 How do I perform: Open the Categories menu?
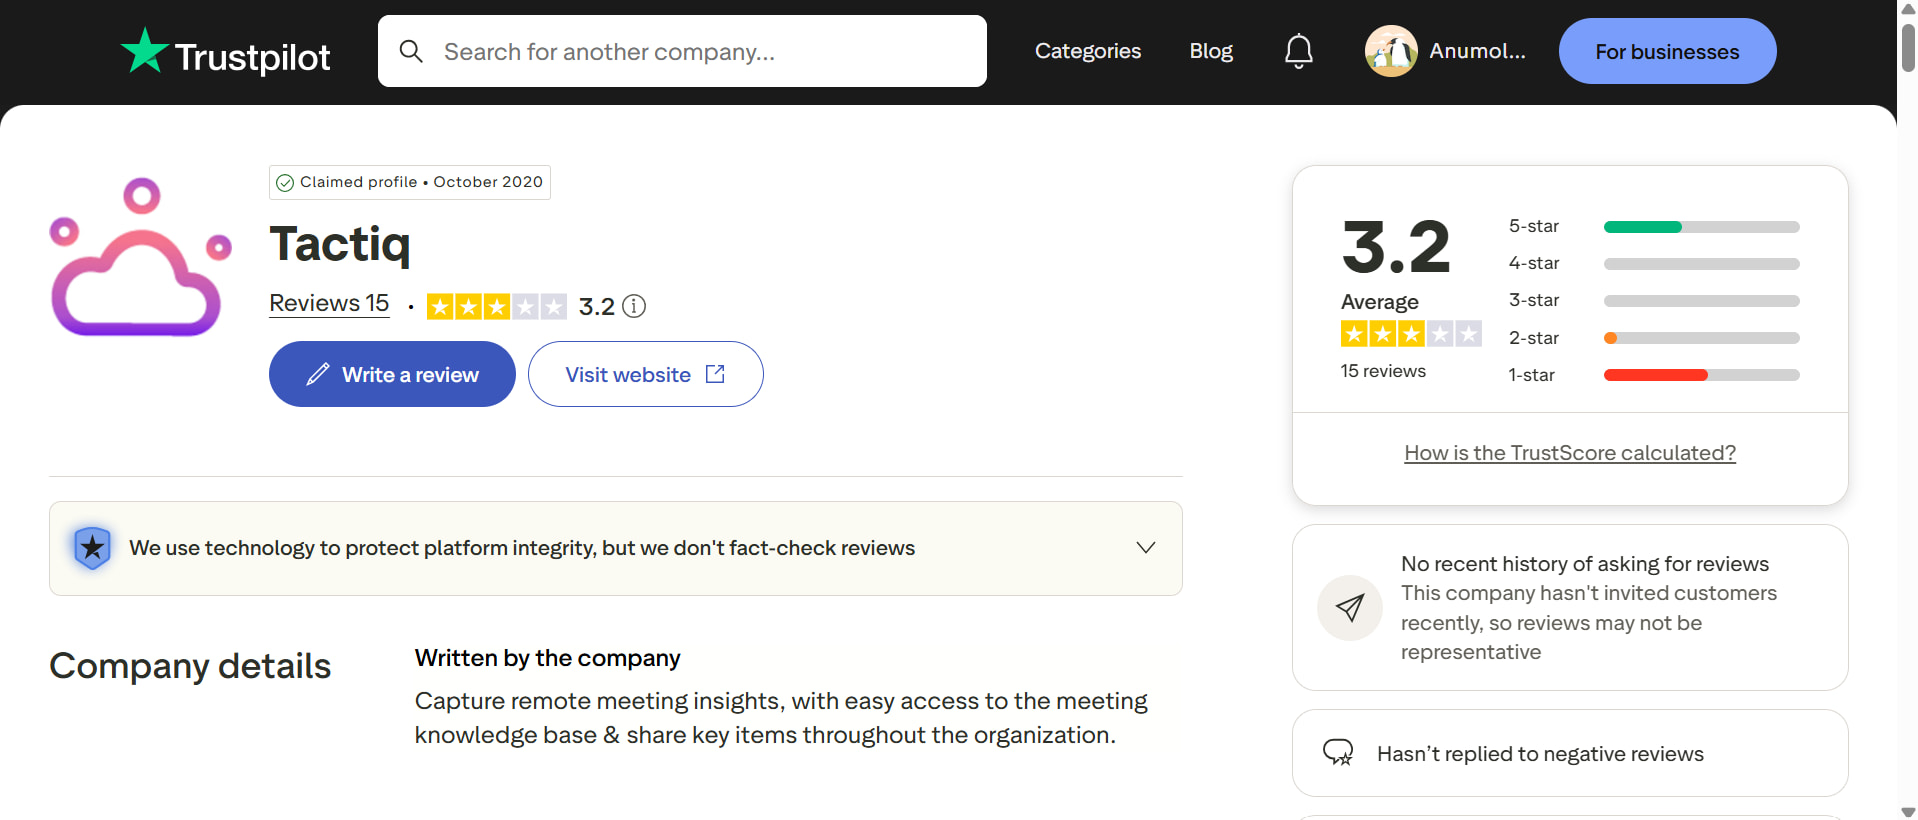(1088, 51)
